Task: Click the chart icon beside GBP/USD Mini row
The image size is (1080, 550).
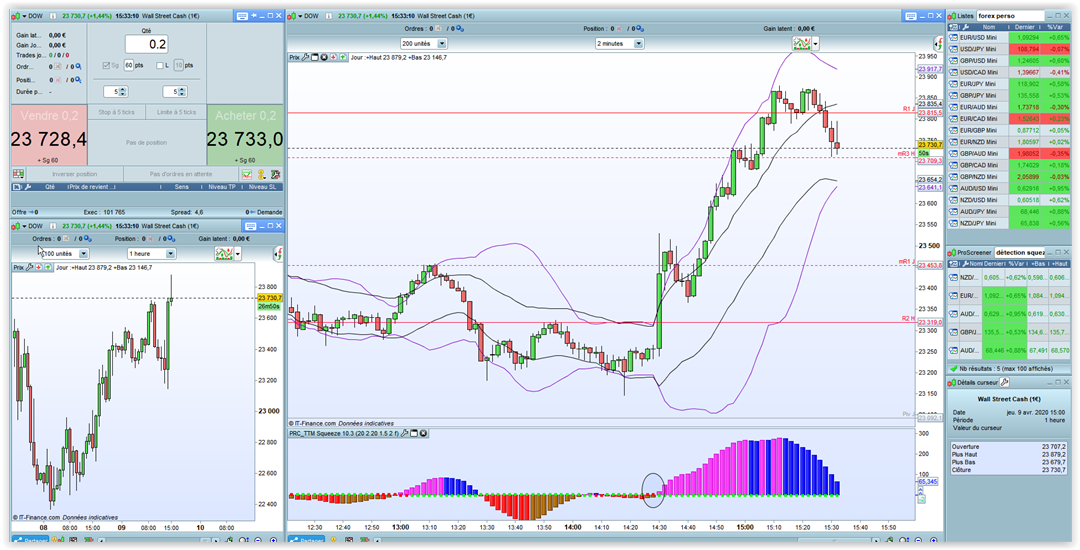Action: tap(953, 61)
